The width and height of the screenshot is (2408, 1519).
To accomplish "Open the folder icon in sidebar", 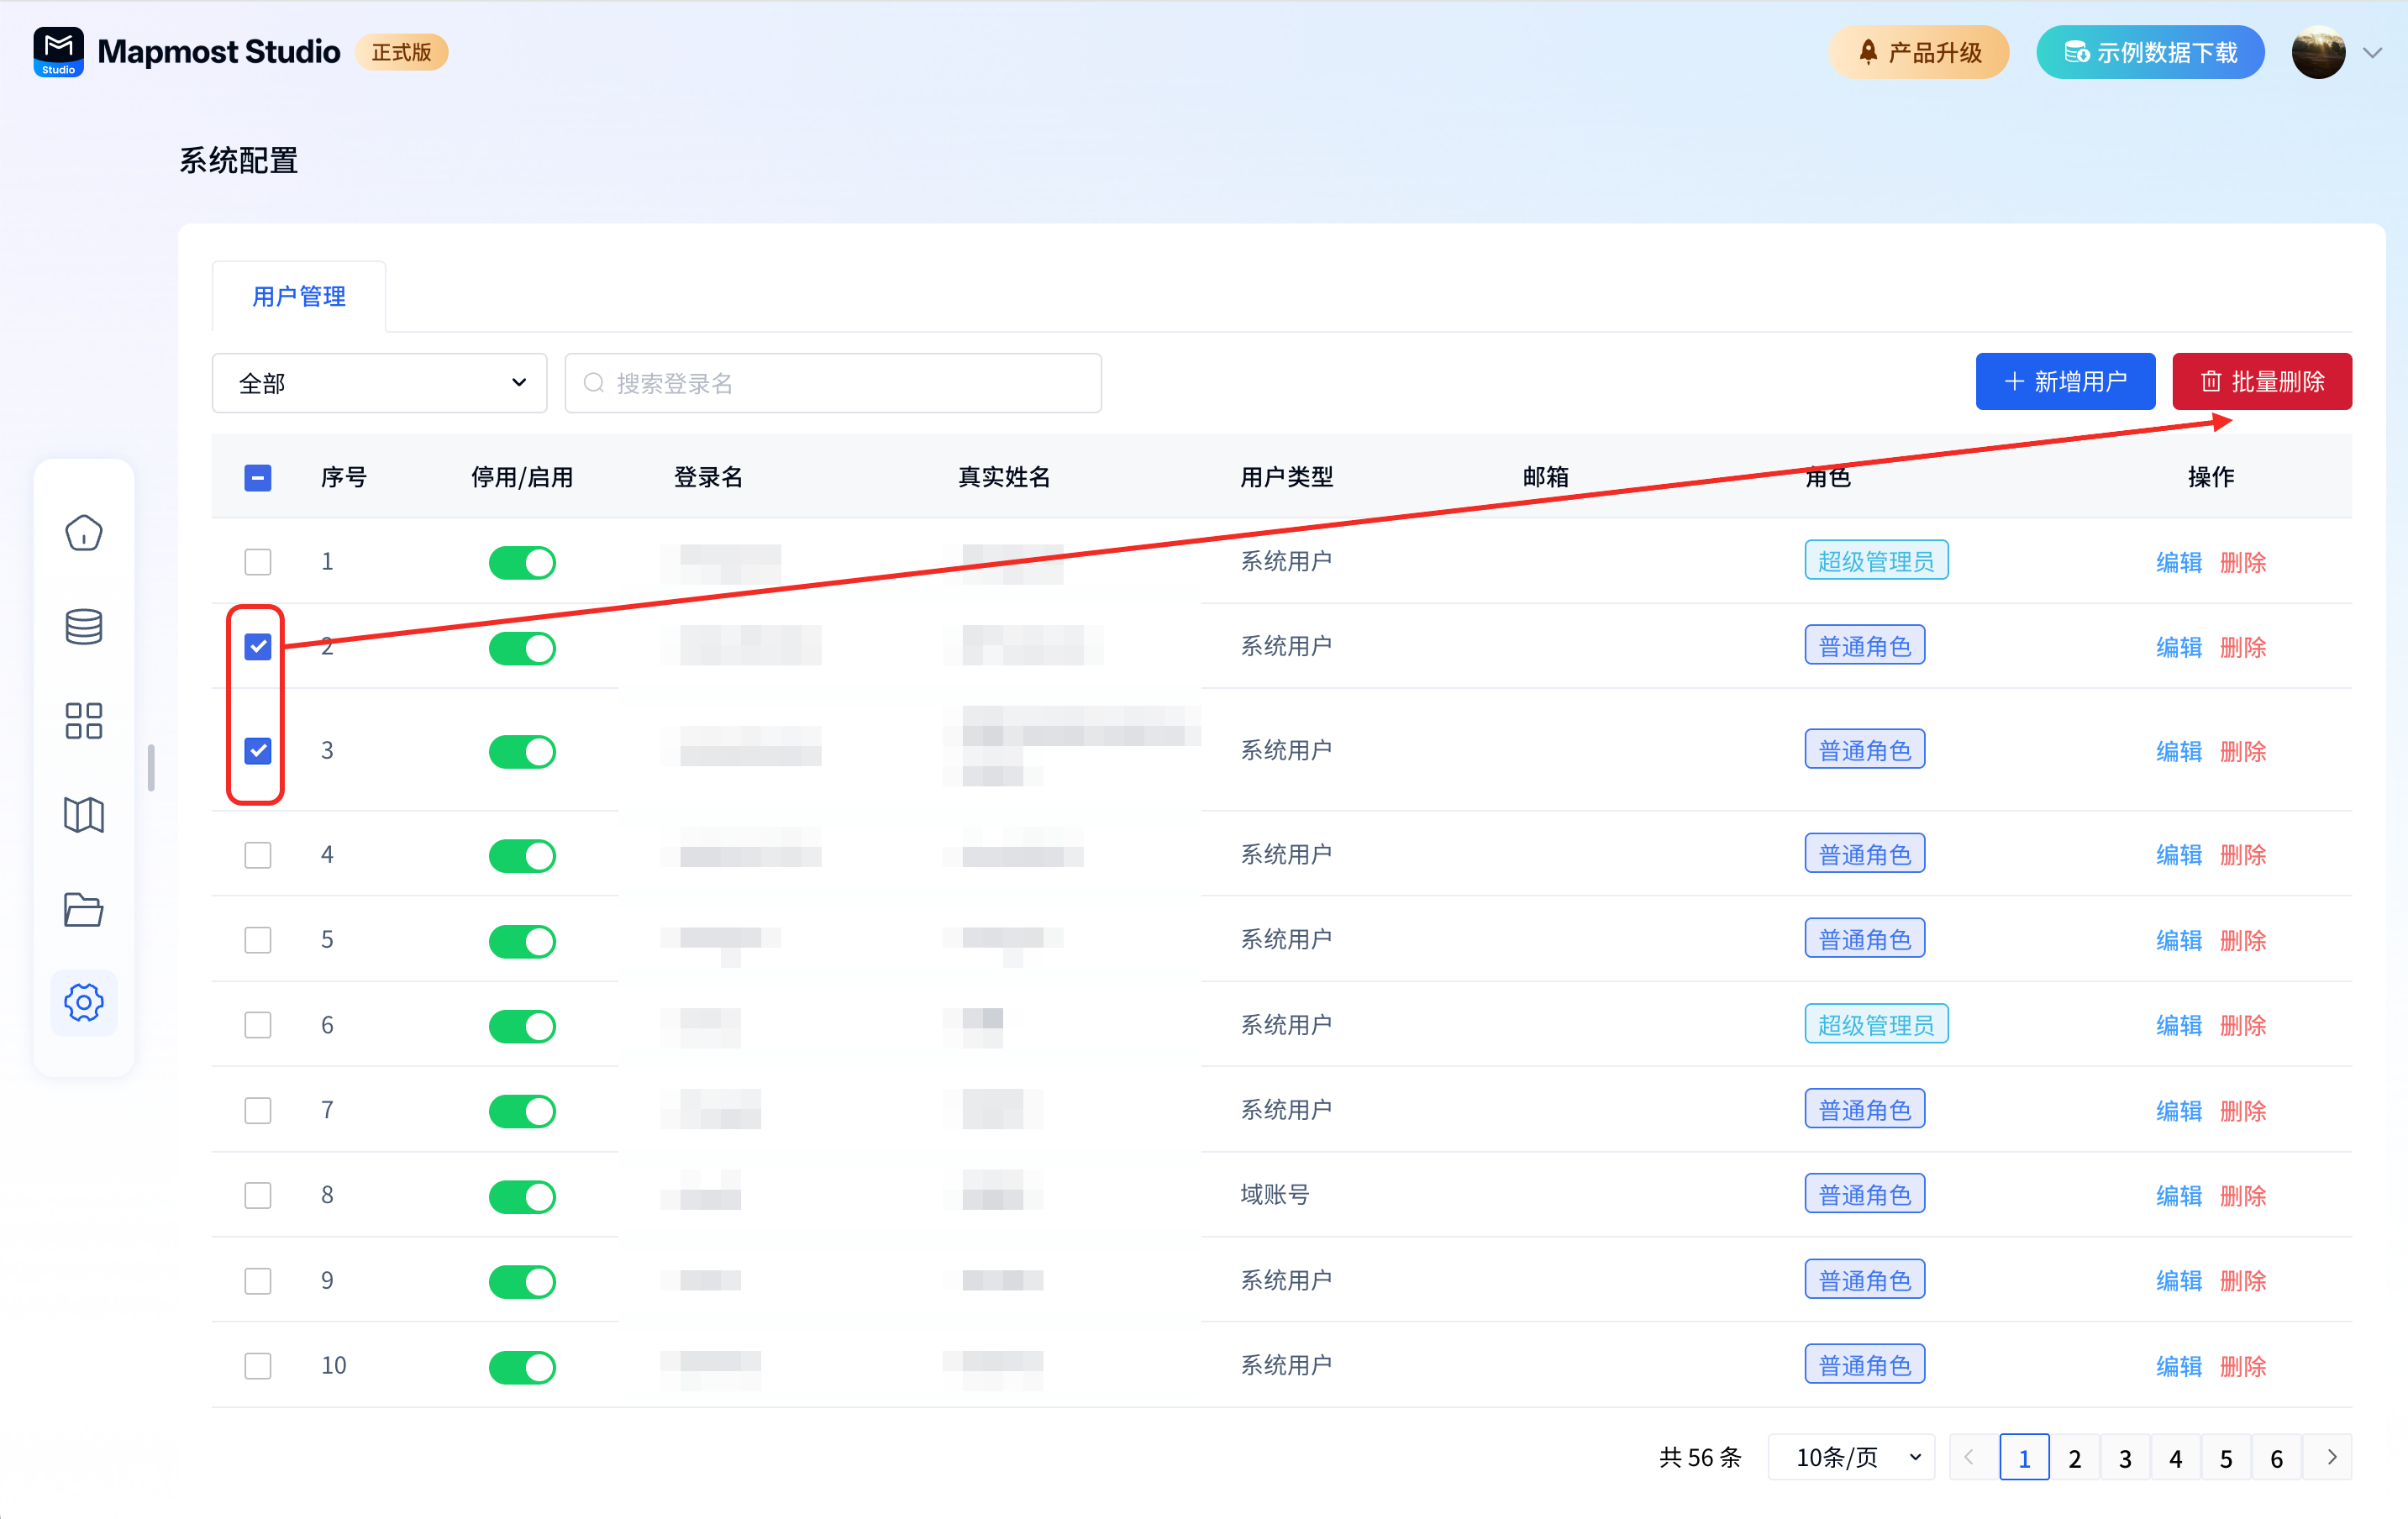I will 84,909.
